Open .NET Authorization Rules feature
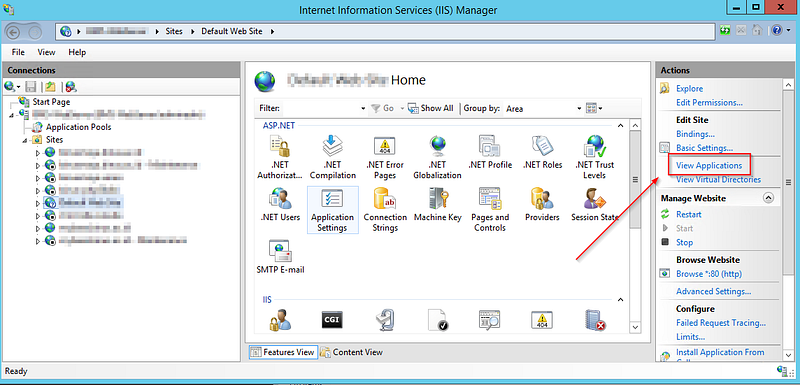This screenshot has height=385, width=800. pyautogui.click(x=280, y=157)
